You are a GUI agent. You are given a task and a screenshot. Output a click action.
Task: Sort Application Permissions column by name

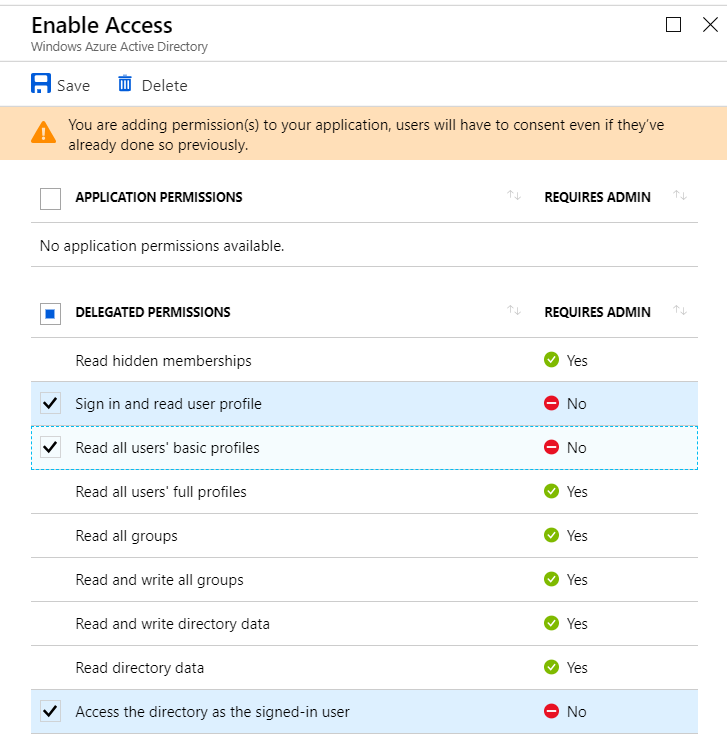pyautogui.click(x=514, y=197)
